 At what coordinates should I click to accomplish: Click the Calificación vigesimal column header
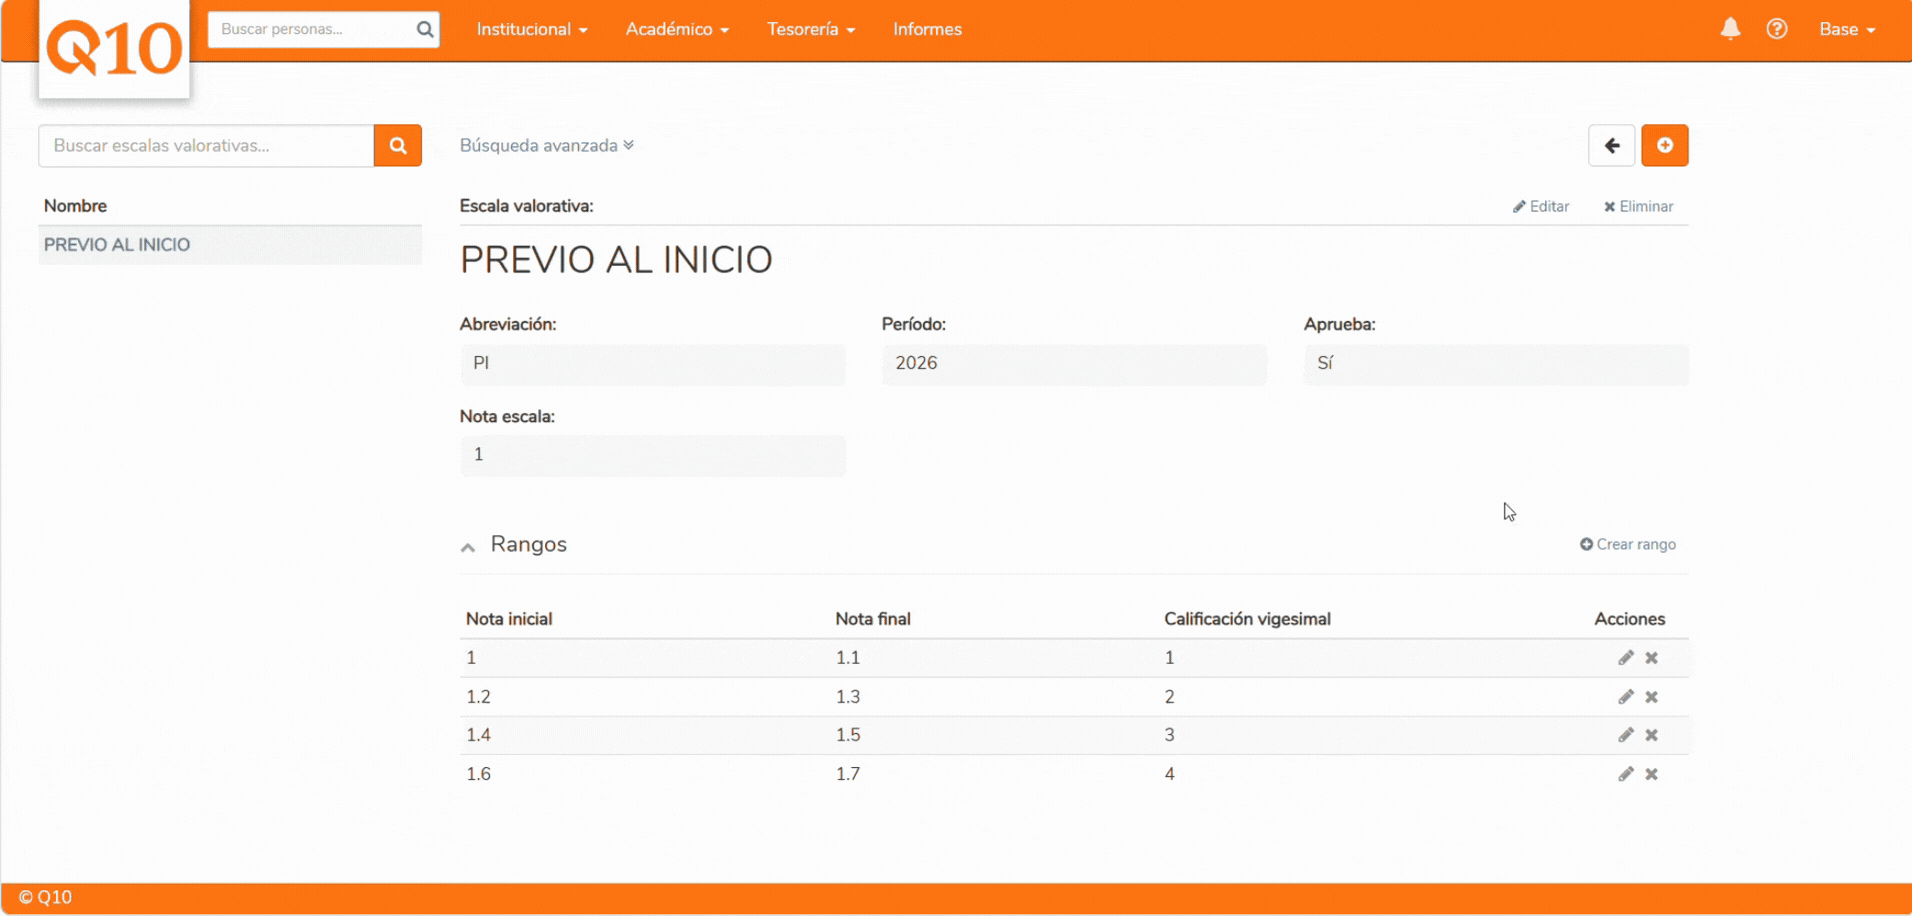click(1247, 619)
